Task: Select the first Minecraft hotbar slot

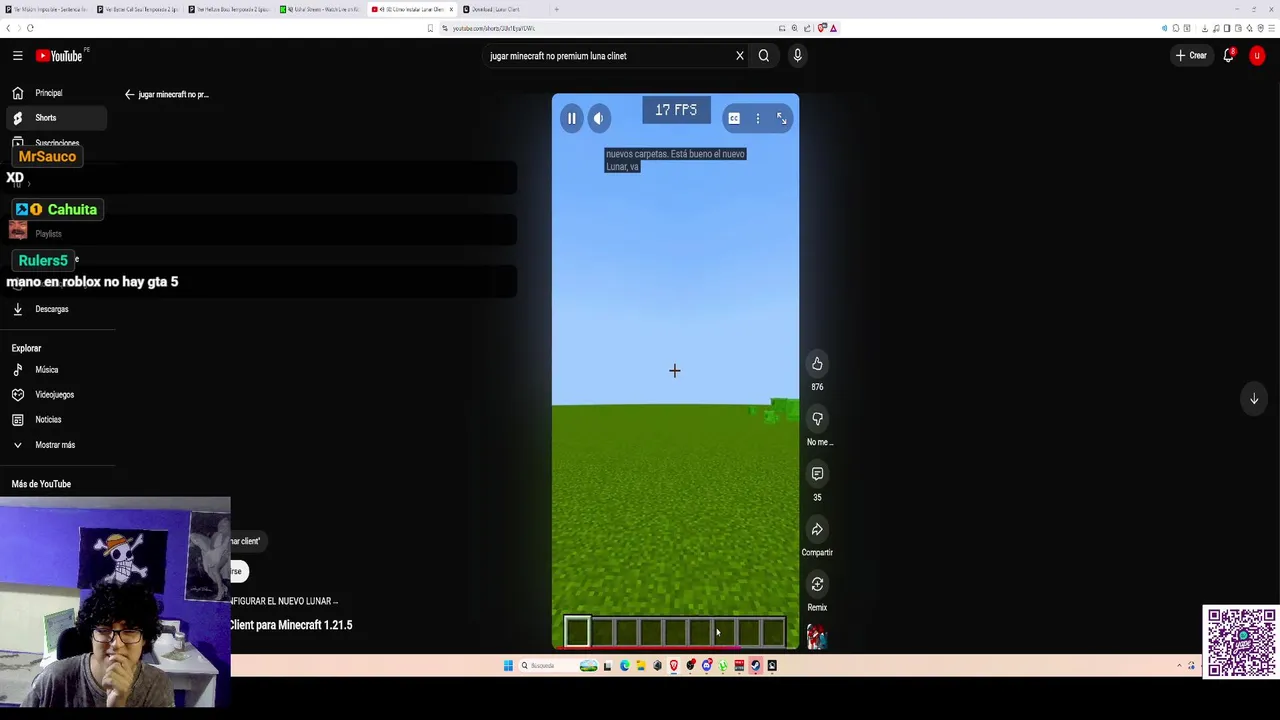Action: [577, 631]
